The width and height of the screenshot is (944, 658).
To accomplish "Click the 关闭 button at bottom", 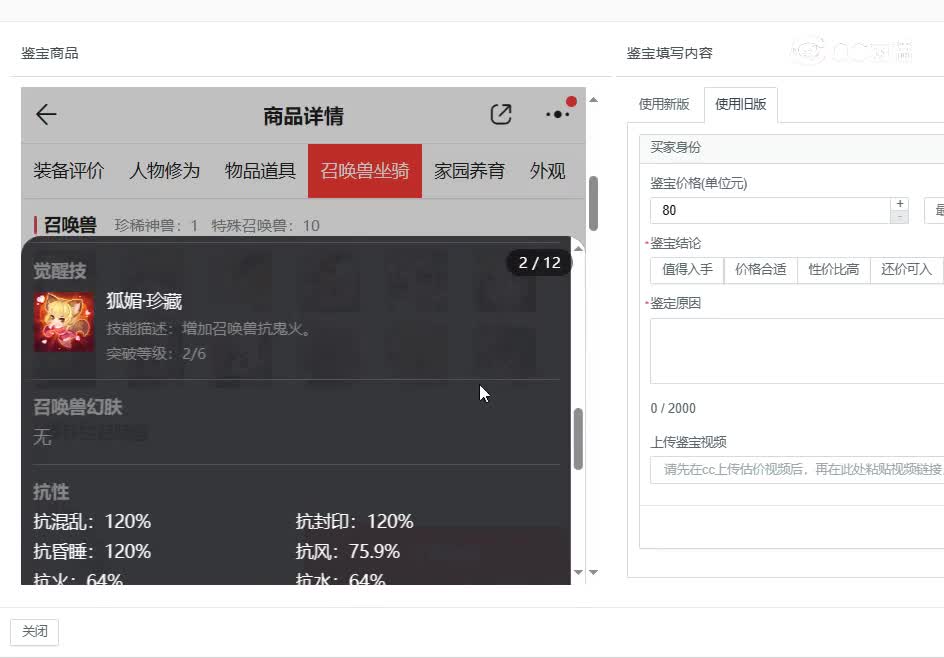I will tap(35, 632).
